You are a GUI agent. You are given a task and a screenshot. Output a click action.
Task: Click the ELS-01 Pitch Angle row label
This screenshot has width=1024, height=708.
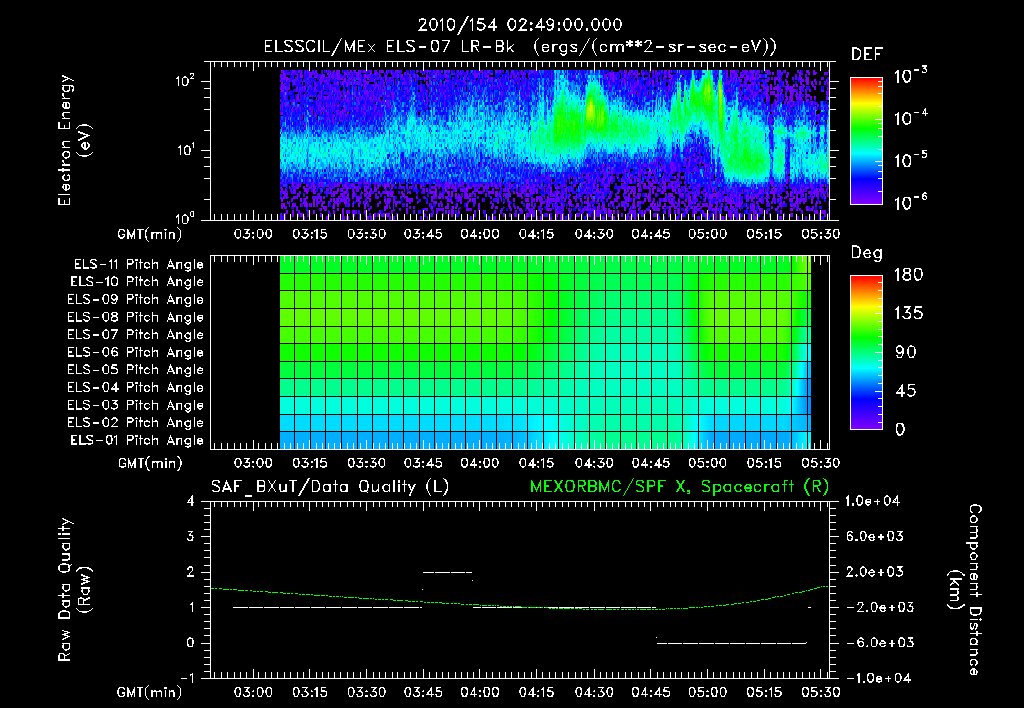[137, 440]
